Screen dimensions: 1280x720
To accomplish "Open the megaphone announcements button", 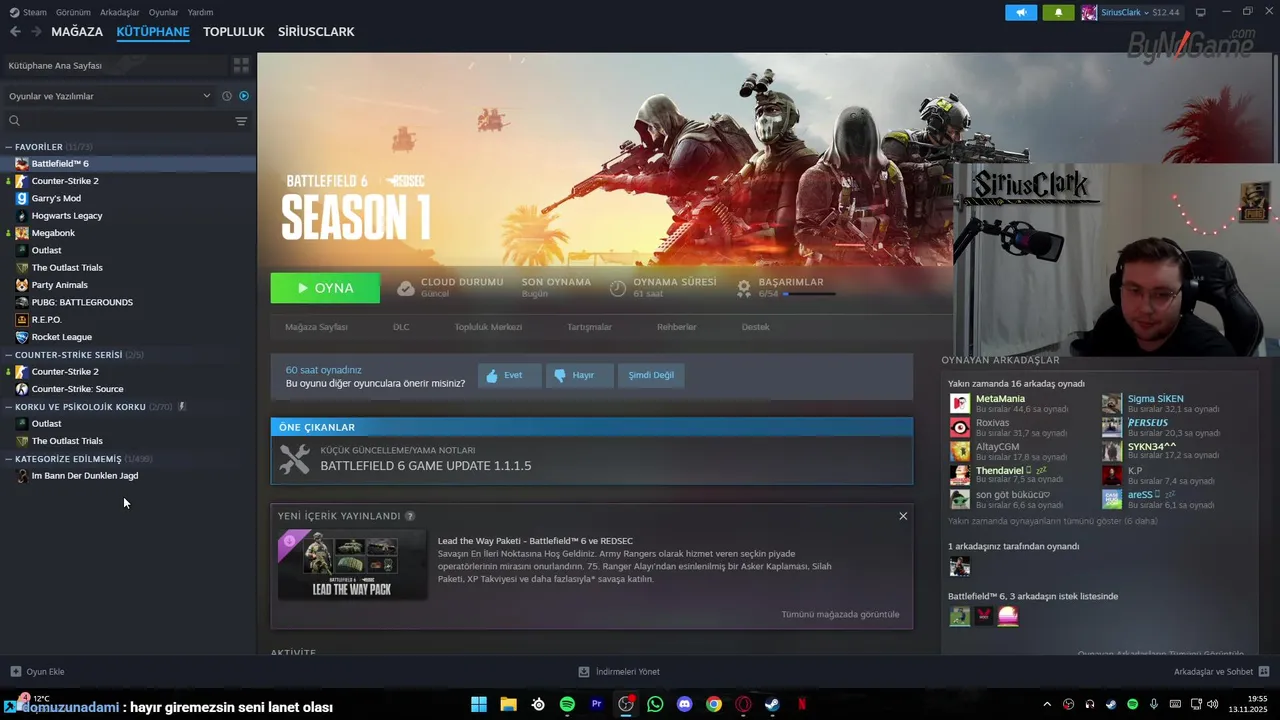I will tap(1021, 12).
